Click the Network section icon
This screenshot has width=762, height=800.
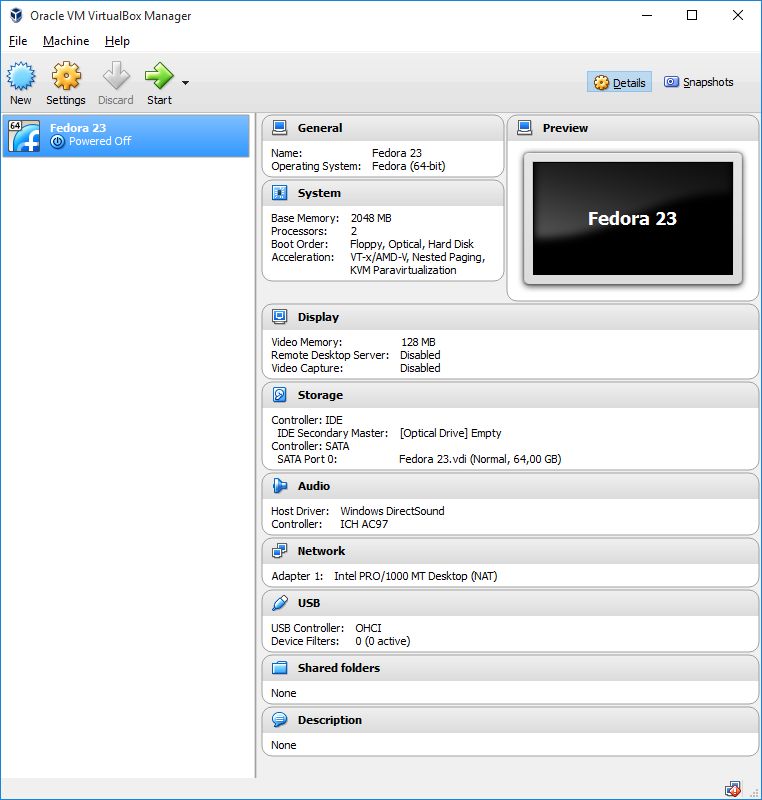[280, 551]
